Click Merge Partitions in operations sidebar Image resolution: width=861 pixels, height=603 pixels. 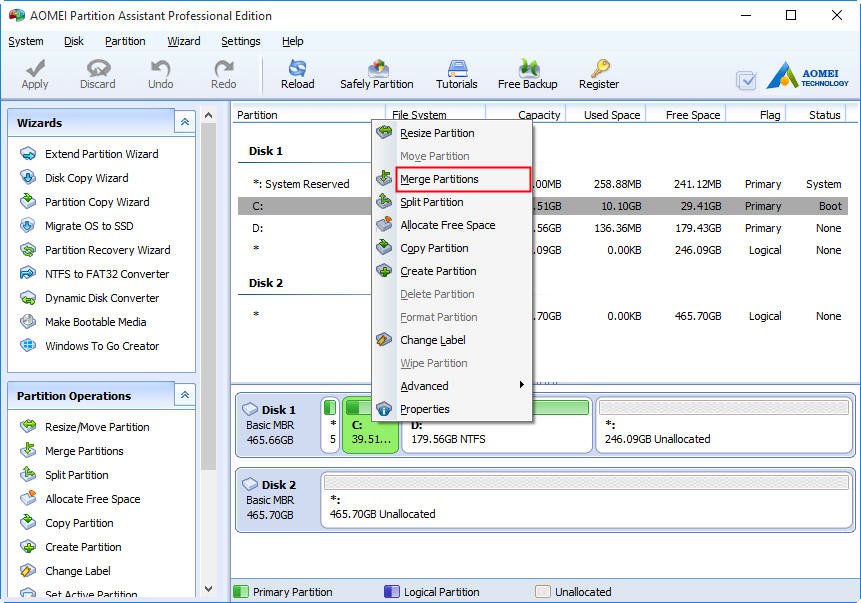coord(84,451)
